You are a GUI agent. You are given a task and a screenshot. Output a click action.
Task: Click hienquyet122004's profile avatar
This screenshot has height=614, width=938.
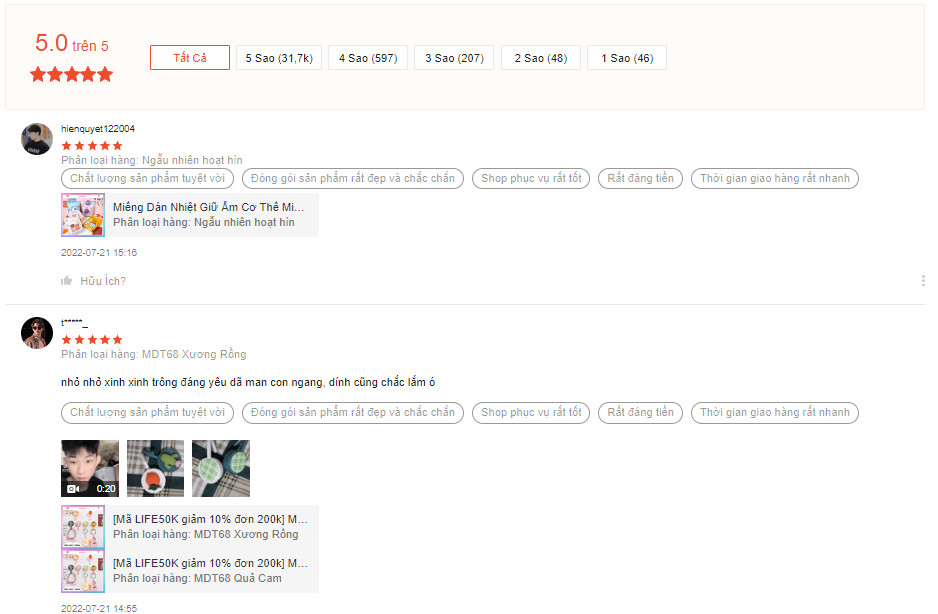pyautogui.click(x=37, y=139)
